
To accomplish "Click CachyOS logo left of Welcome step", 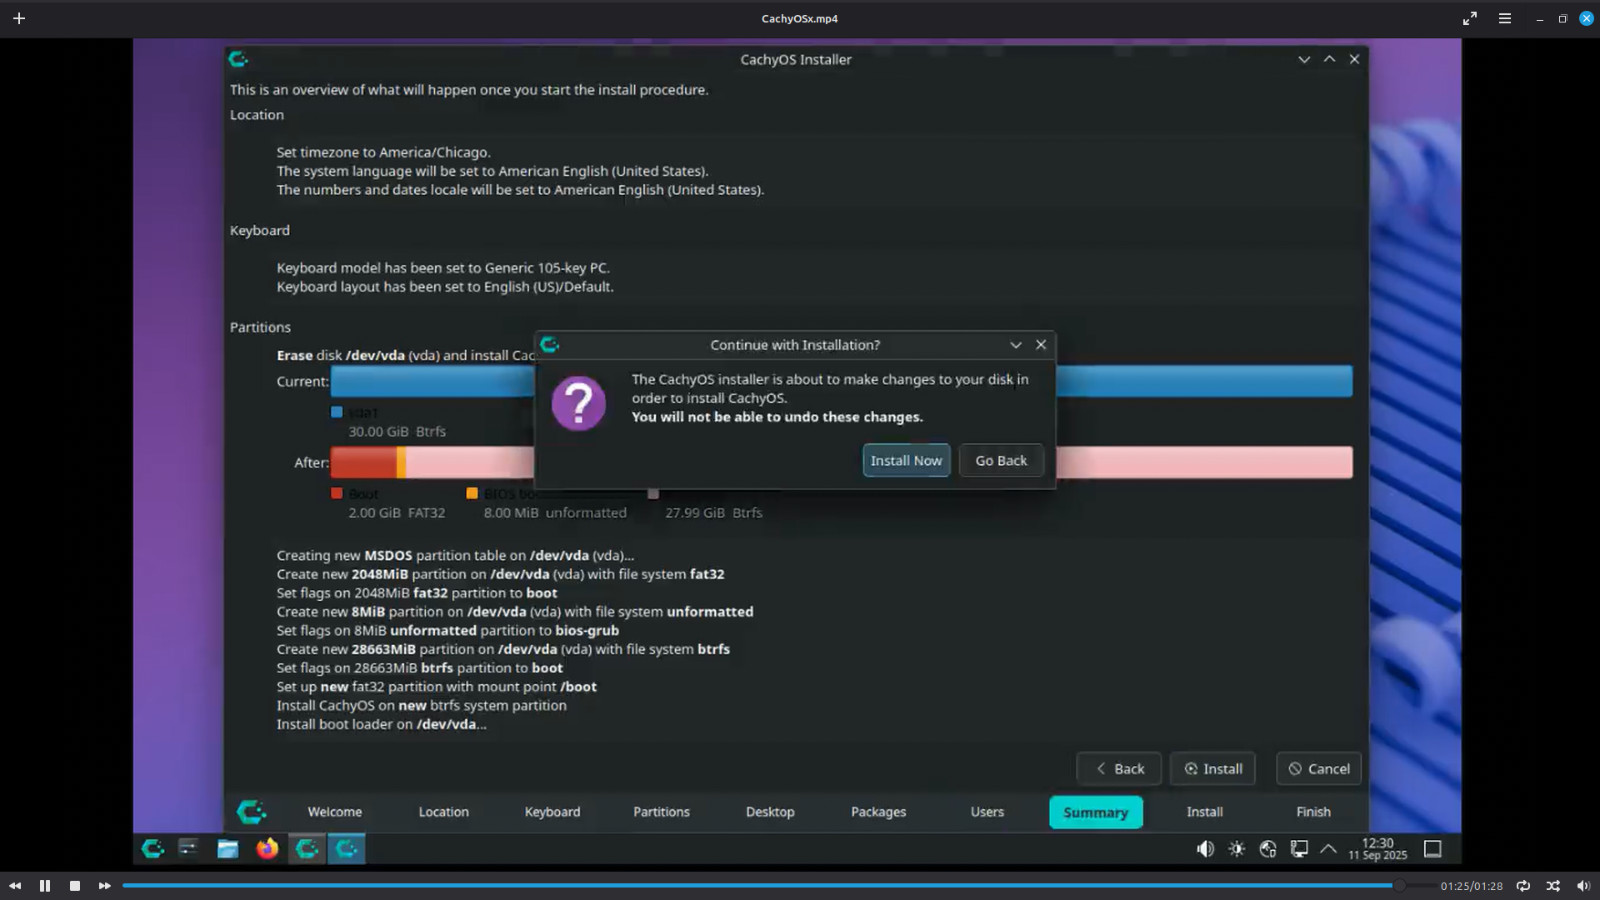I will (x=251, y=812).
